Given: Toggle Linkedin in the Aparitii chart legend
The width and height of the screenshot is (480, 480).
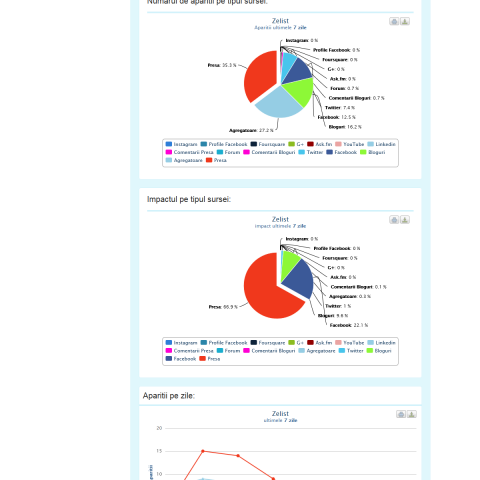Looking at the screenshot, I should (x=381, y=144).
